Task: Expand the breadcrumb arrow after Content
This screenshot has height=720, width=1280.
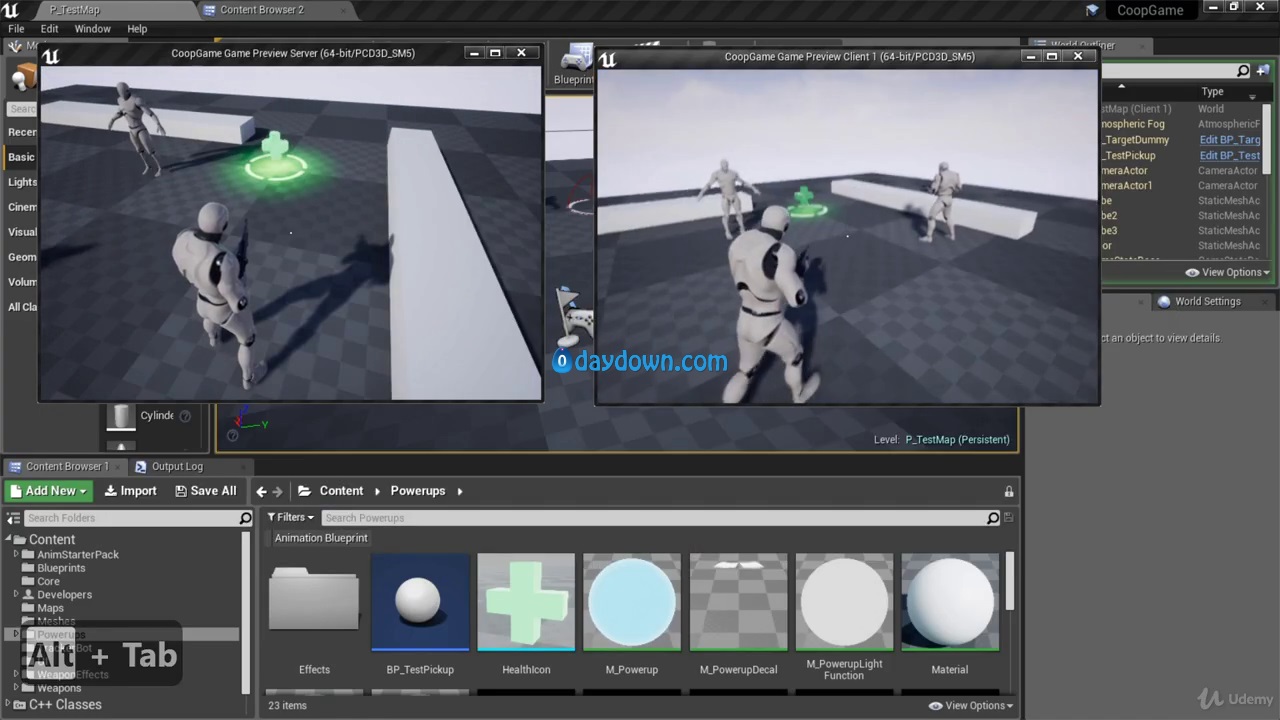Action: 378,491
